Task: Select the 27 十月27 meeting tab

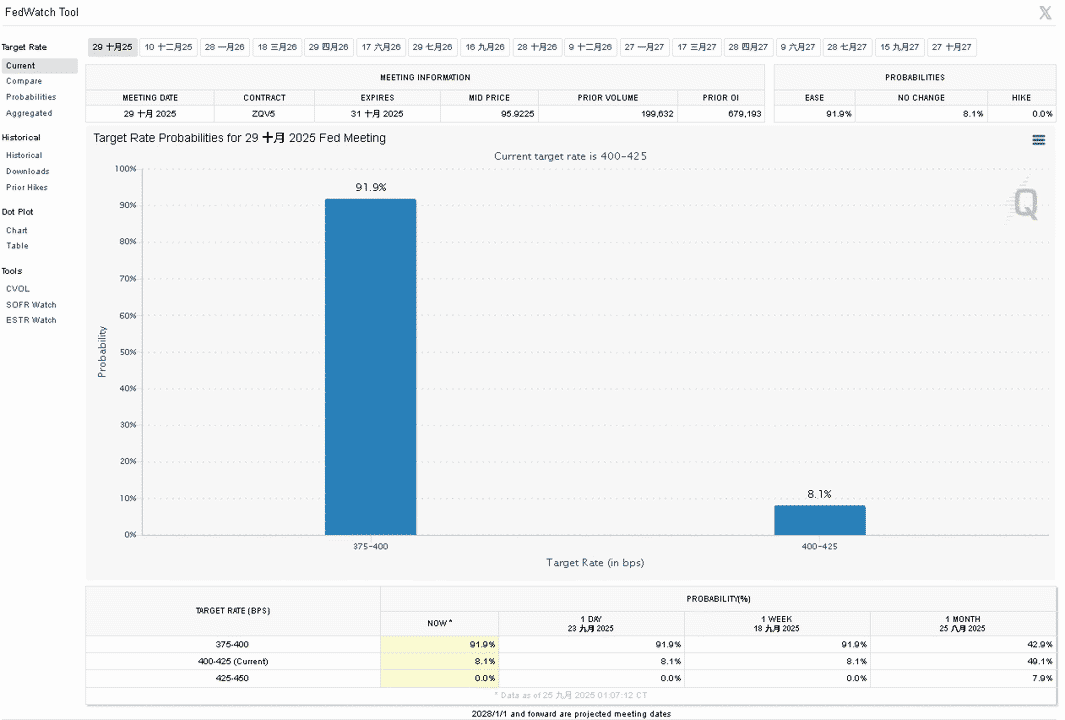Action: [952, 47]
